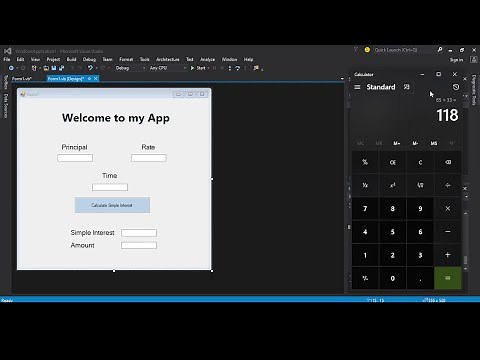
Task: Click the account settings icon beside Sign in
Action: click(x=473, y=60)
